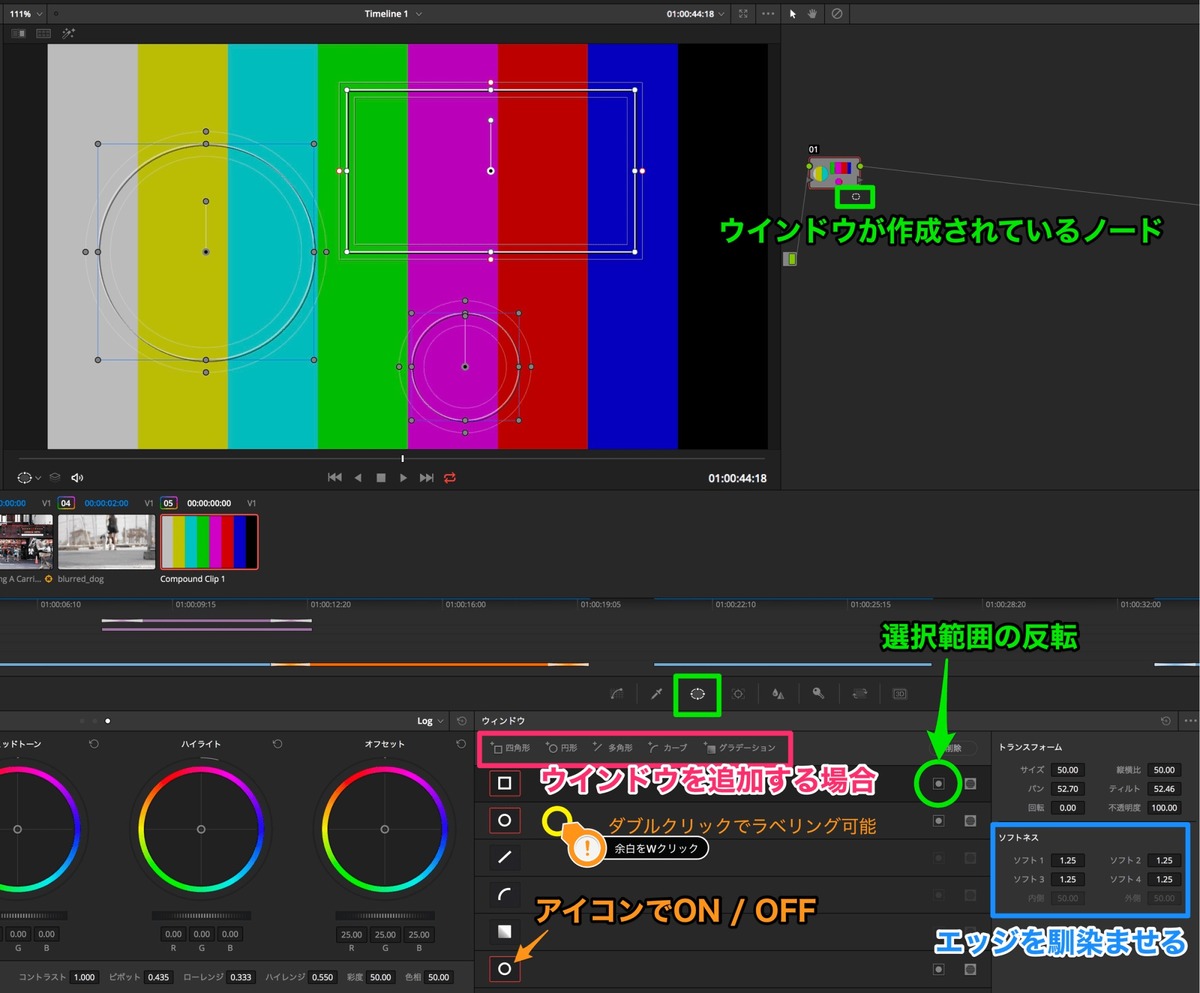Enable the gradient window
Image resolution: width=1200 pixels, height=993 pixels.
click(504, 932)
